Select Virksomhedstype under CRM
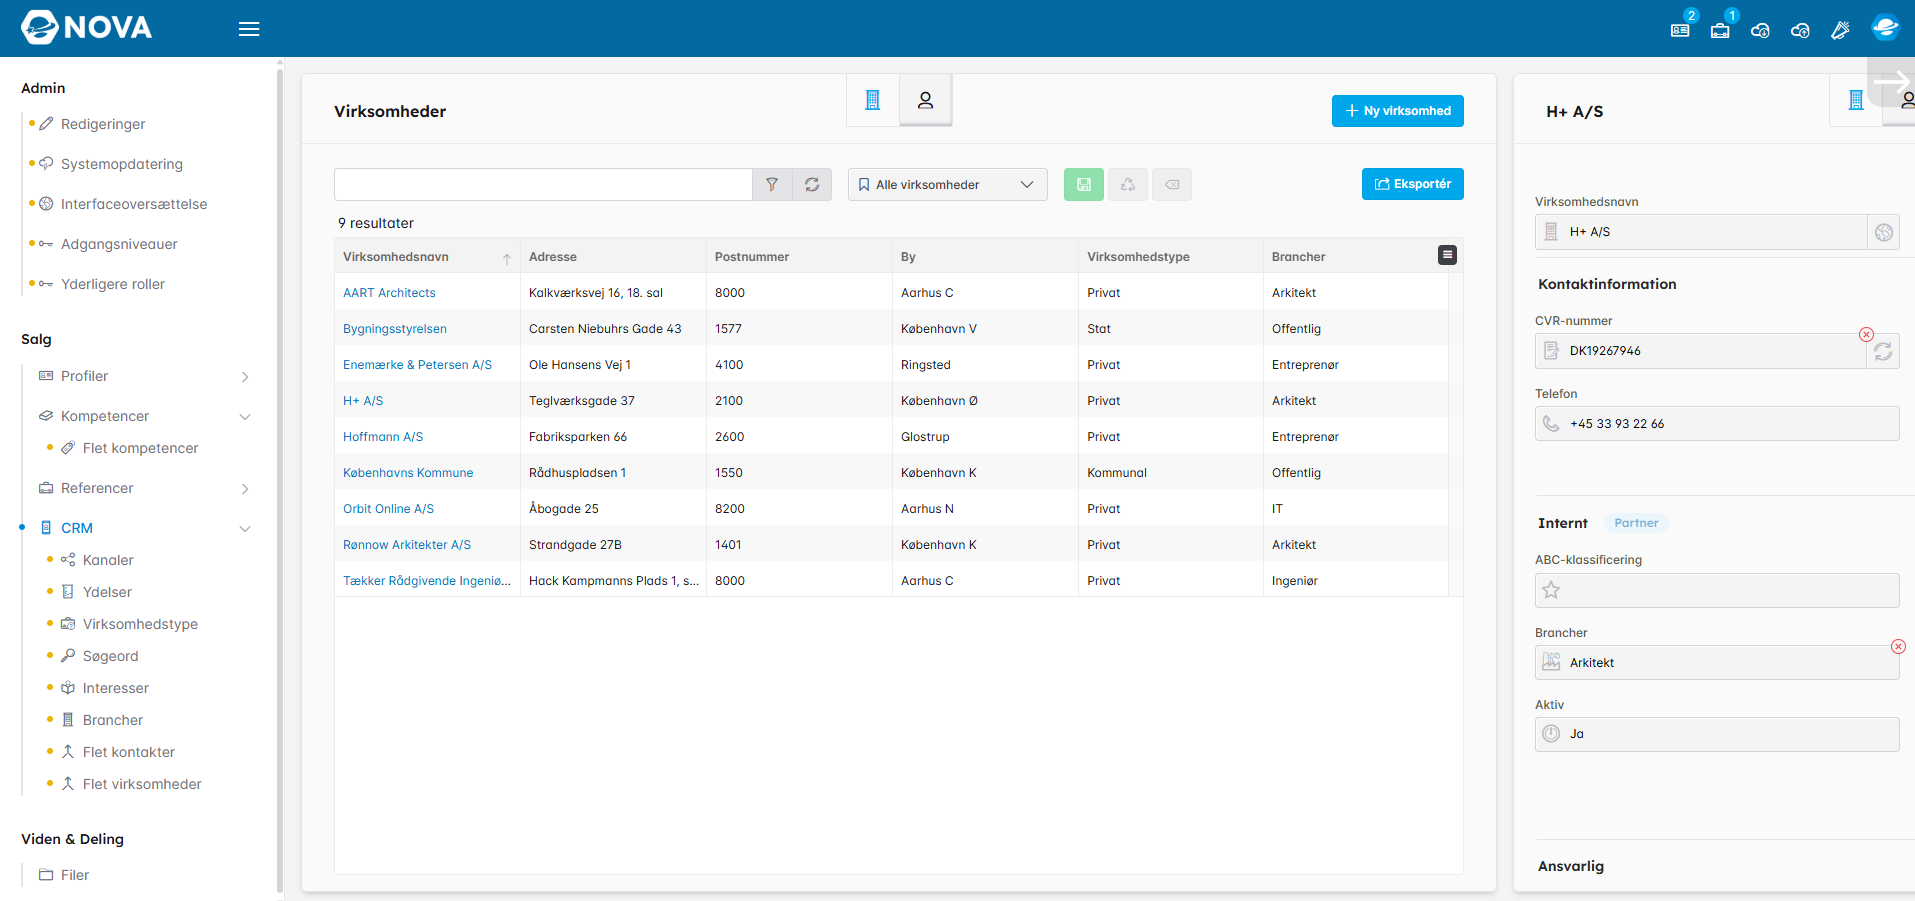Image resolution: width=1915 pixels, height=901 pixels. pos(140,624)
